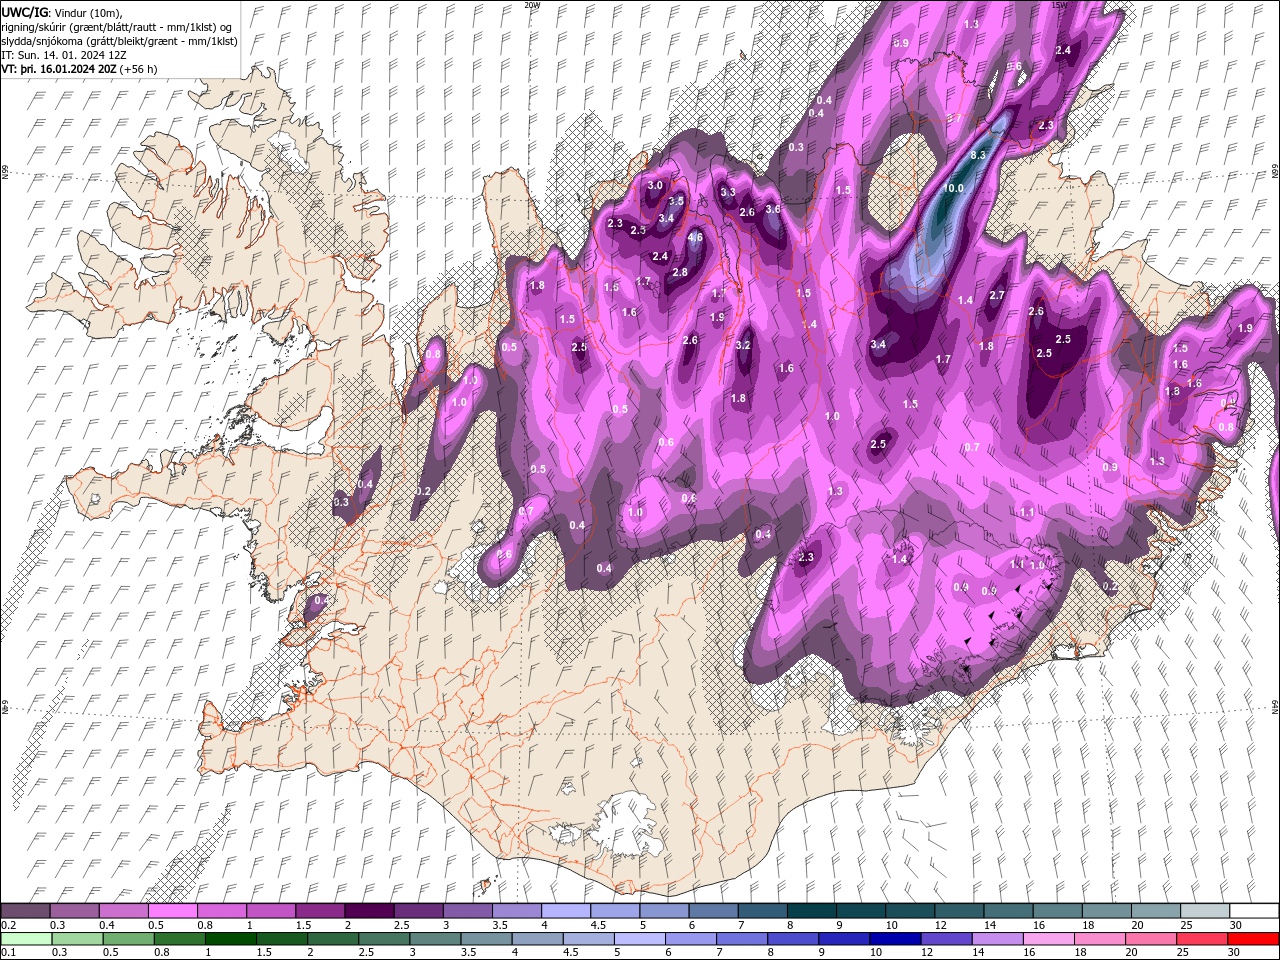Click the 3.0 snowfall value near the north coast

coord(655,186)
